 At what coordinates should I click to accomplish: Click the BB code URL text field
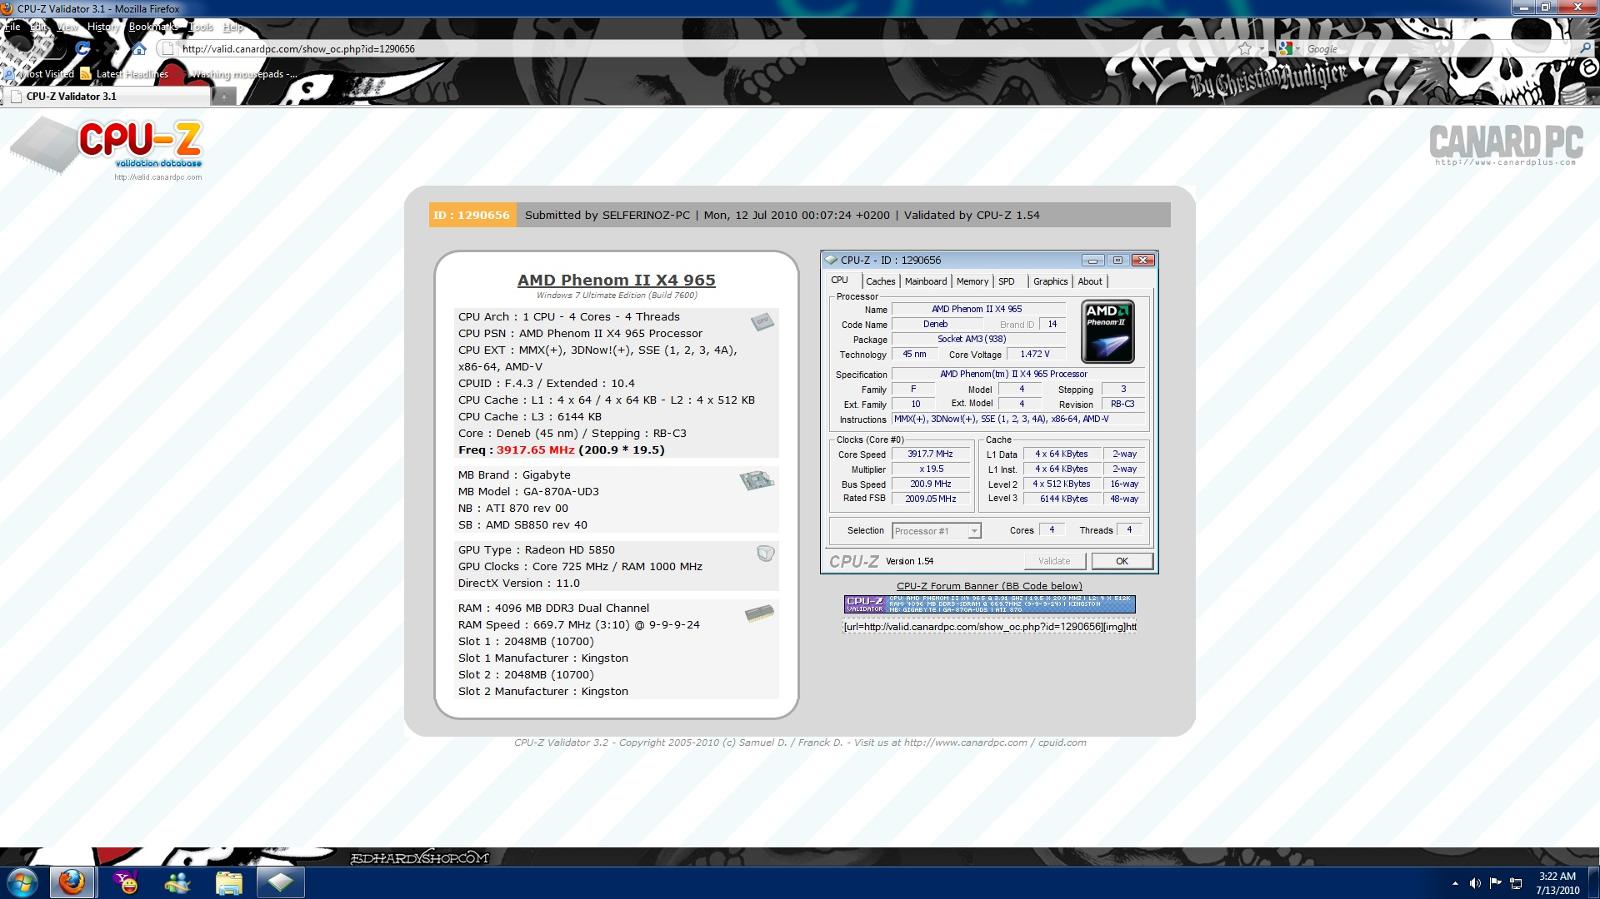[989, 627]
